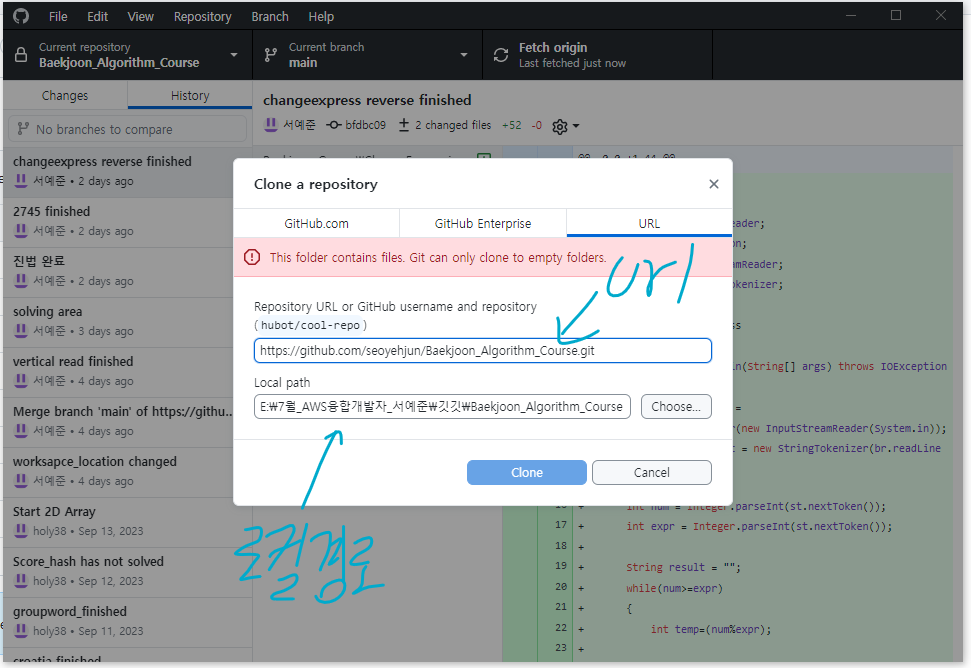The image size is (971, 668).
Task: Select the URL tab in clone dialog
Action: (x=650, y=223)
